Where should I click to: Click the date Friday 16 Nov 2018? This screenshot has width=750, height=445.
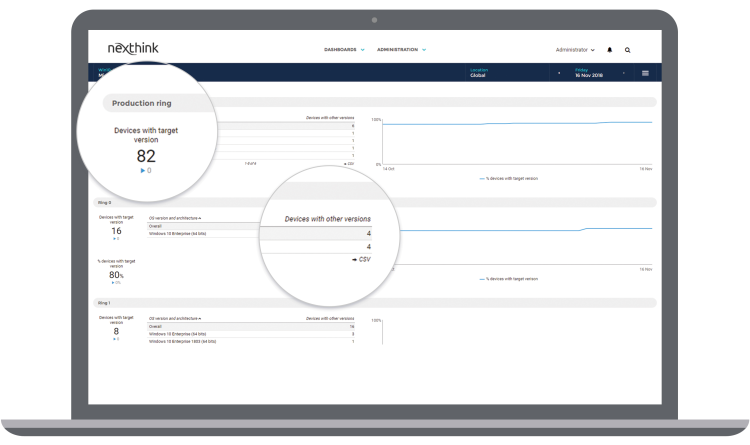click(589, 73)
